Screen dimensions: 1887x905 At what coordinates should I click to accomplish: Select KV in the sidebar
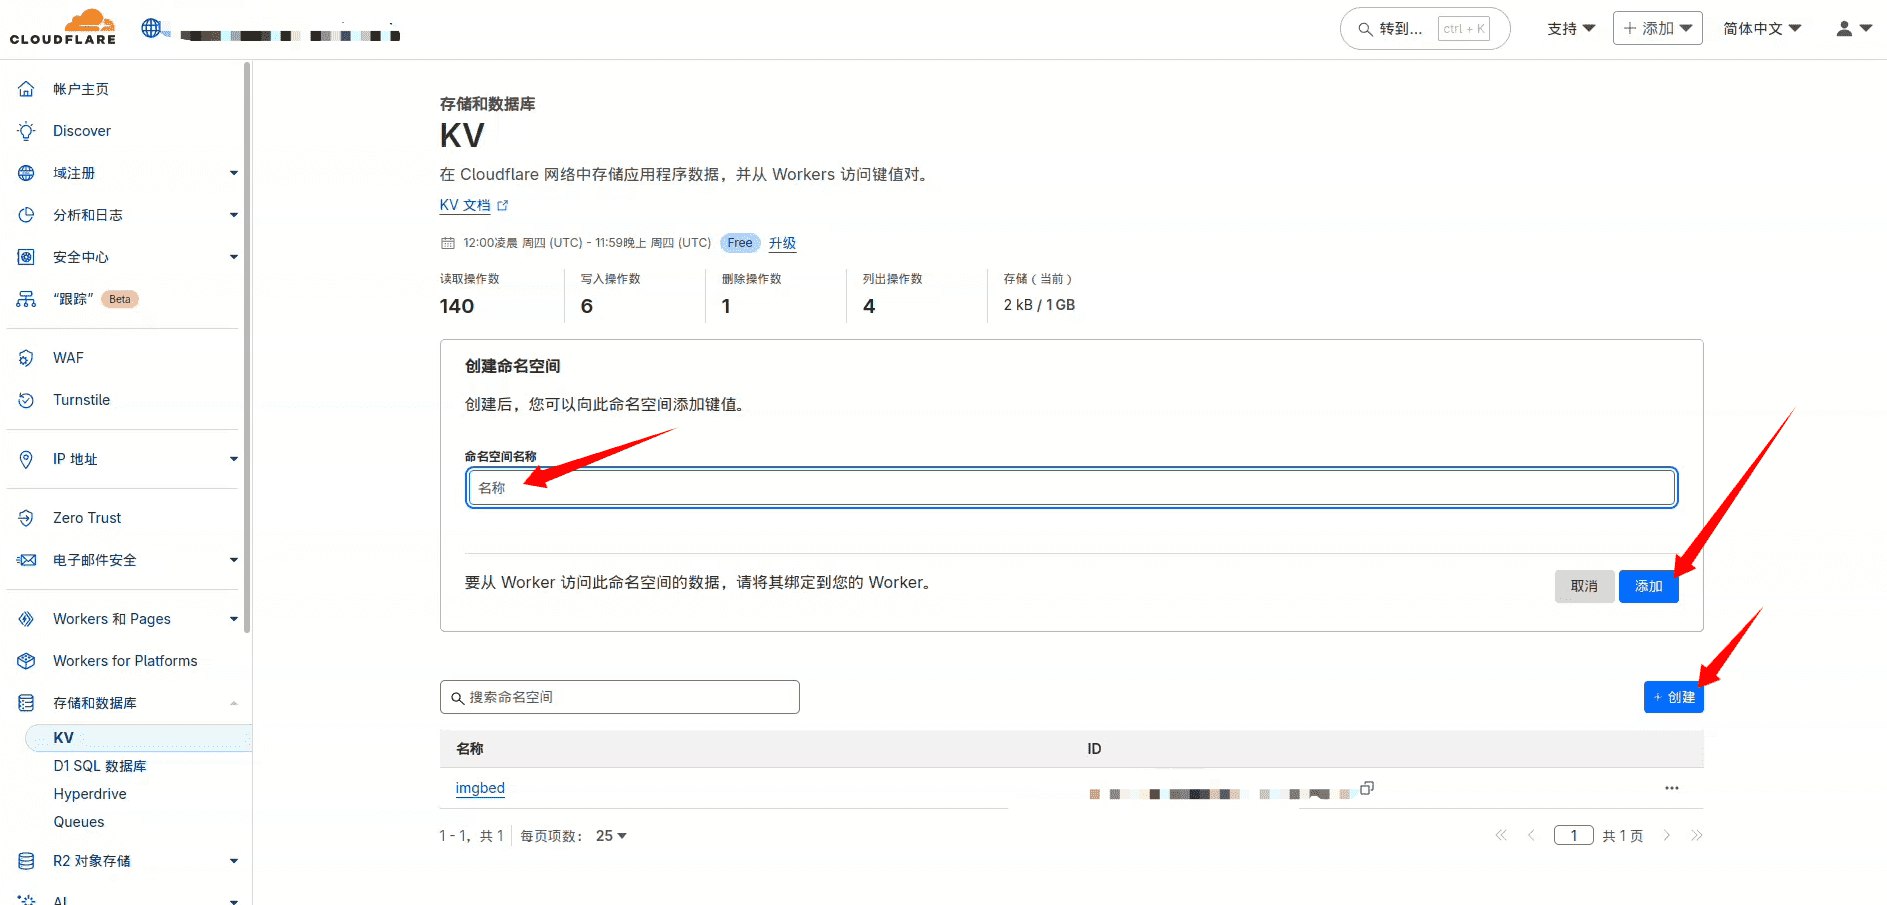click(x=138, y=738)
